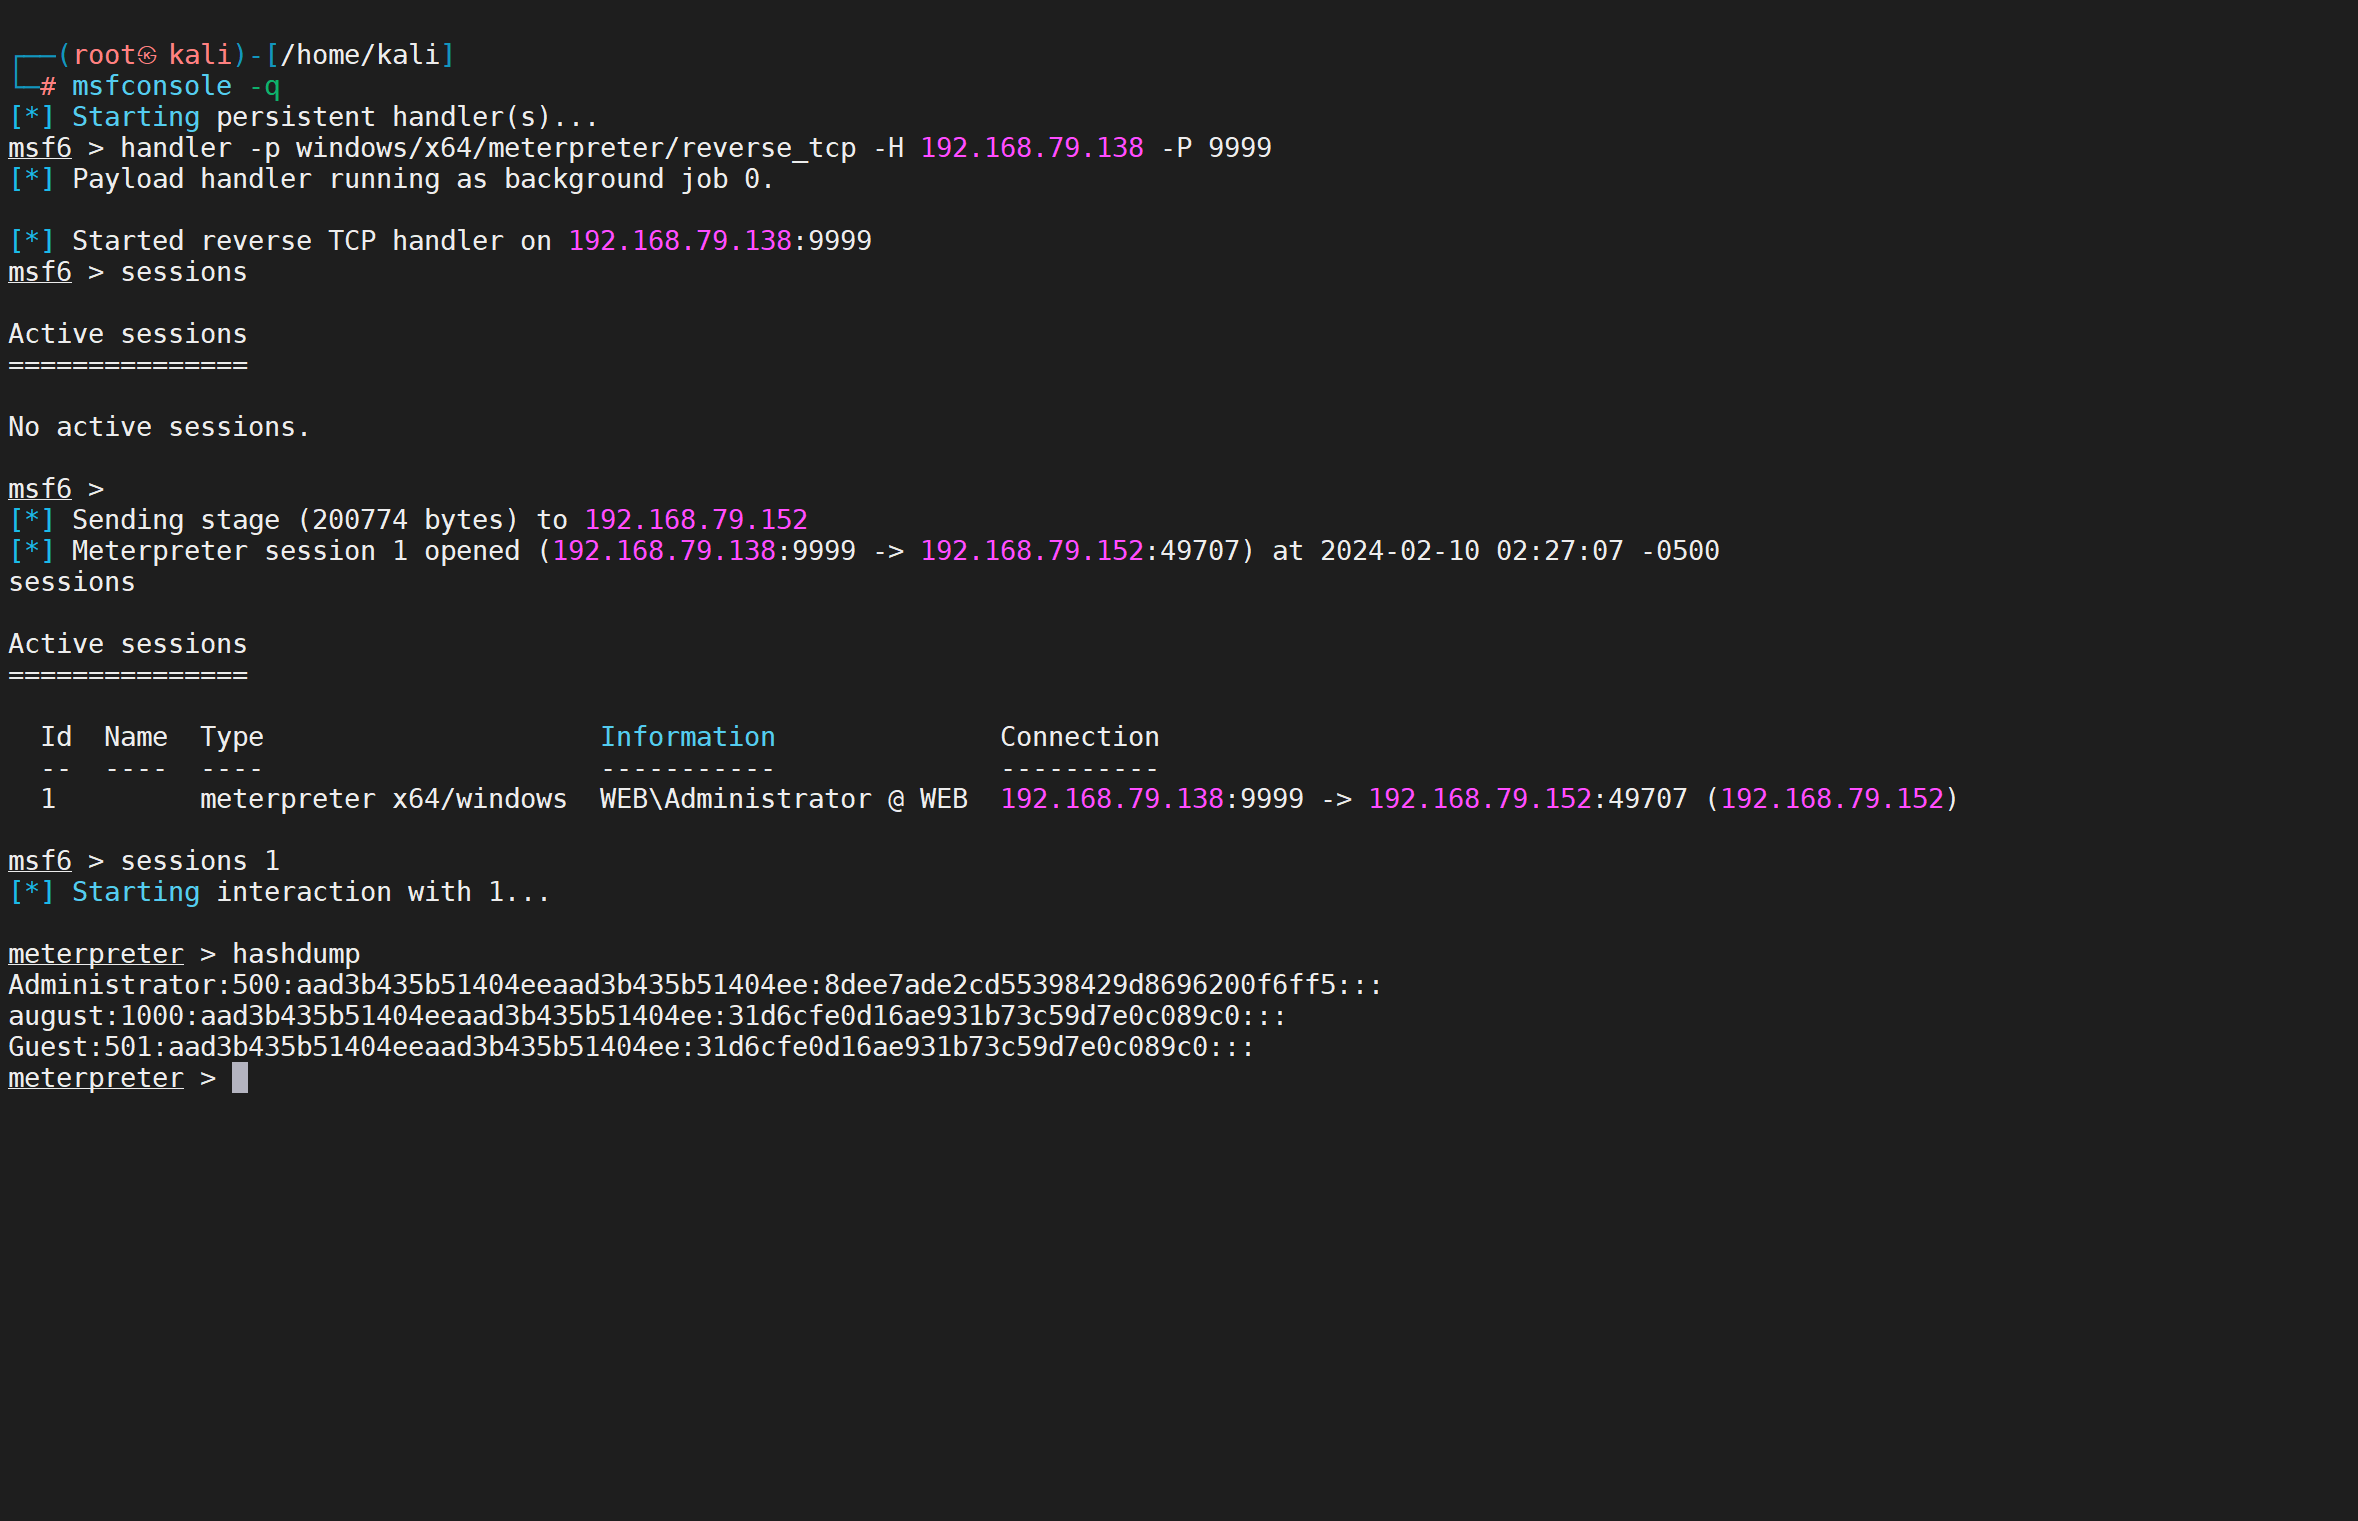This screenshot has width=2358, height=1521.
Task: Click IP 192.168.79.138 in the handler command
Action: (1031, 148)
